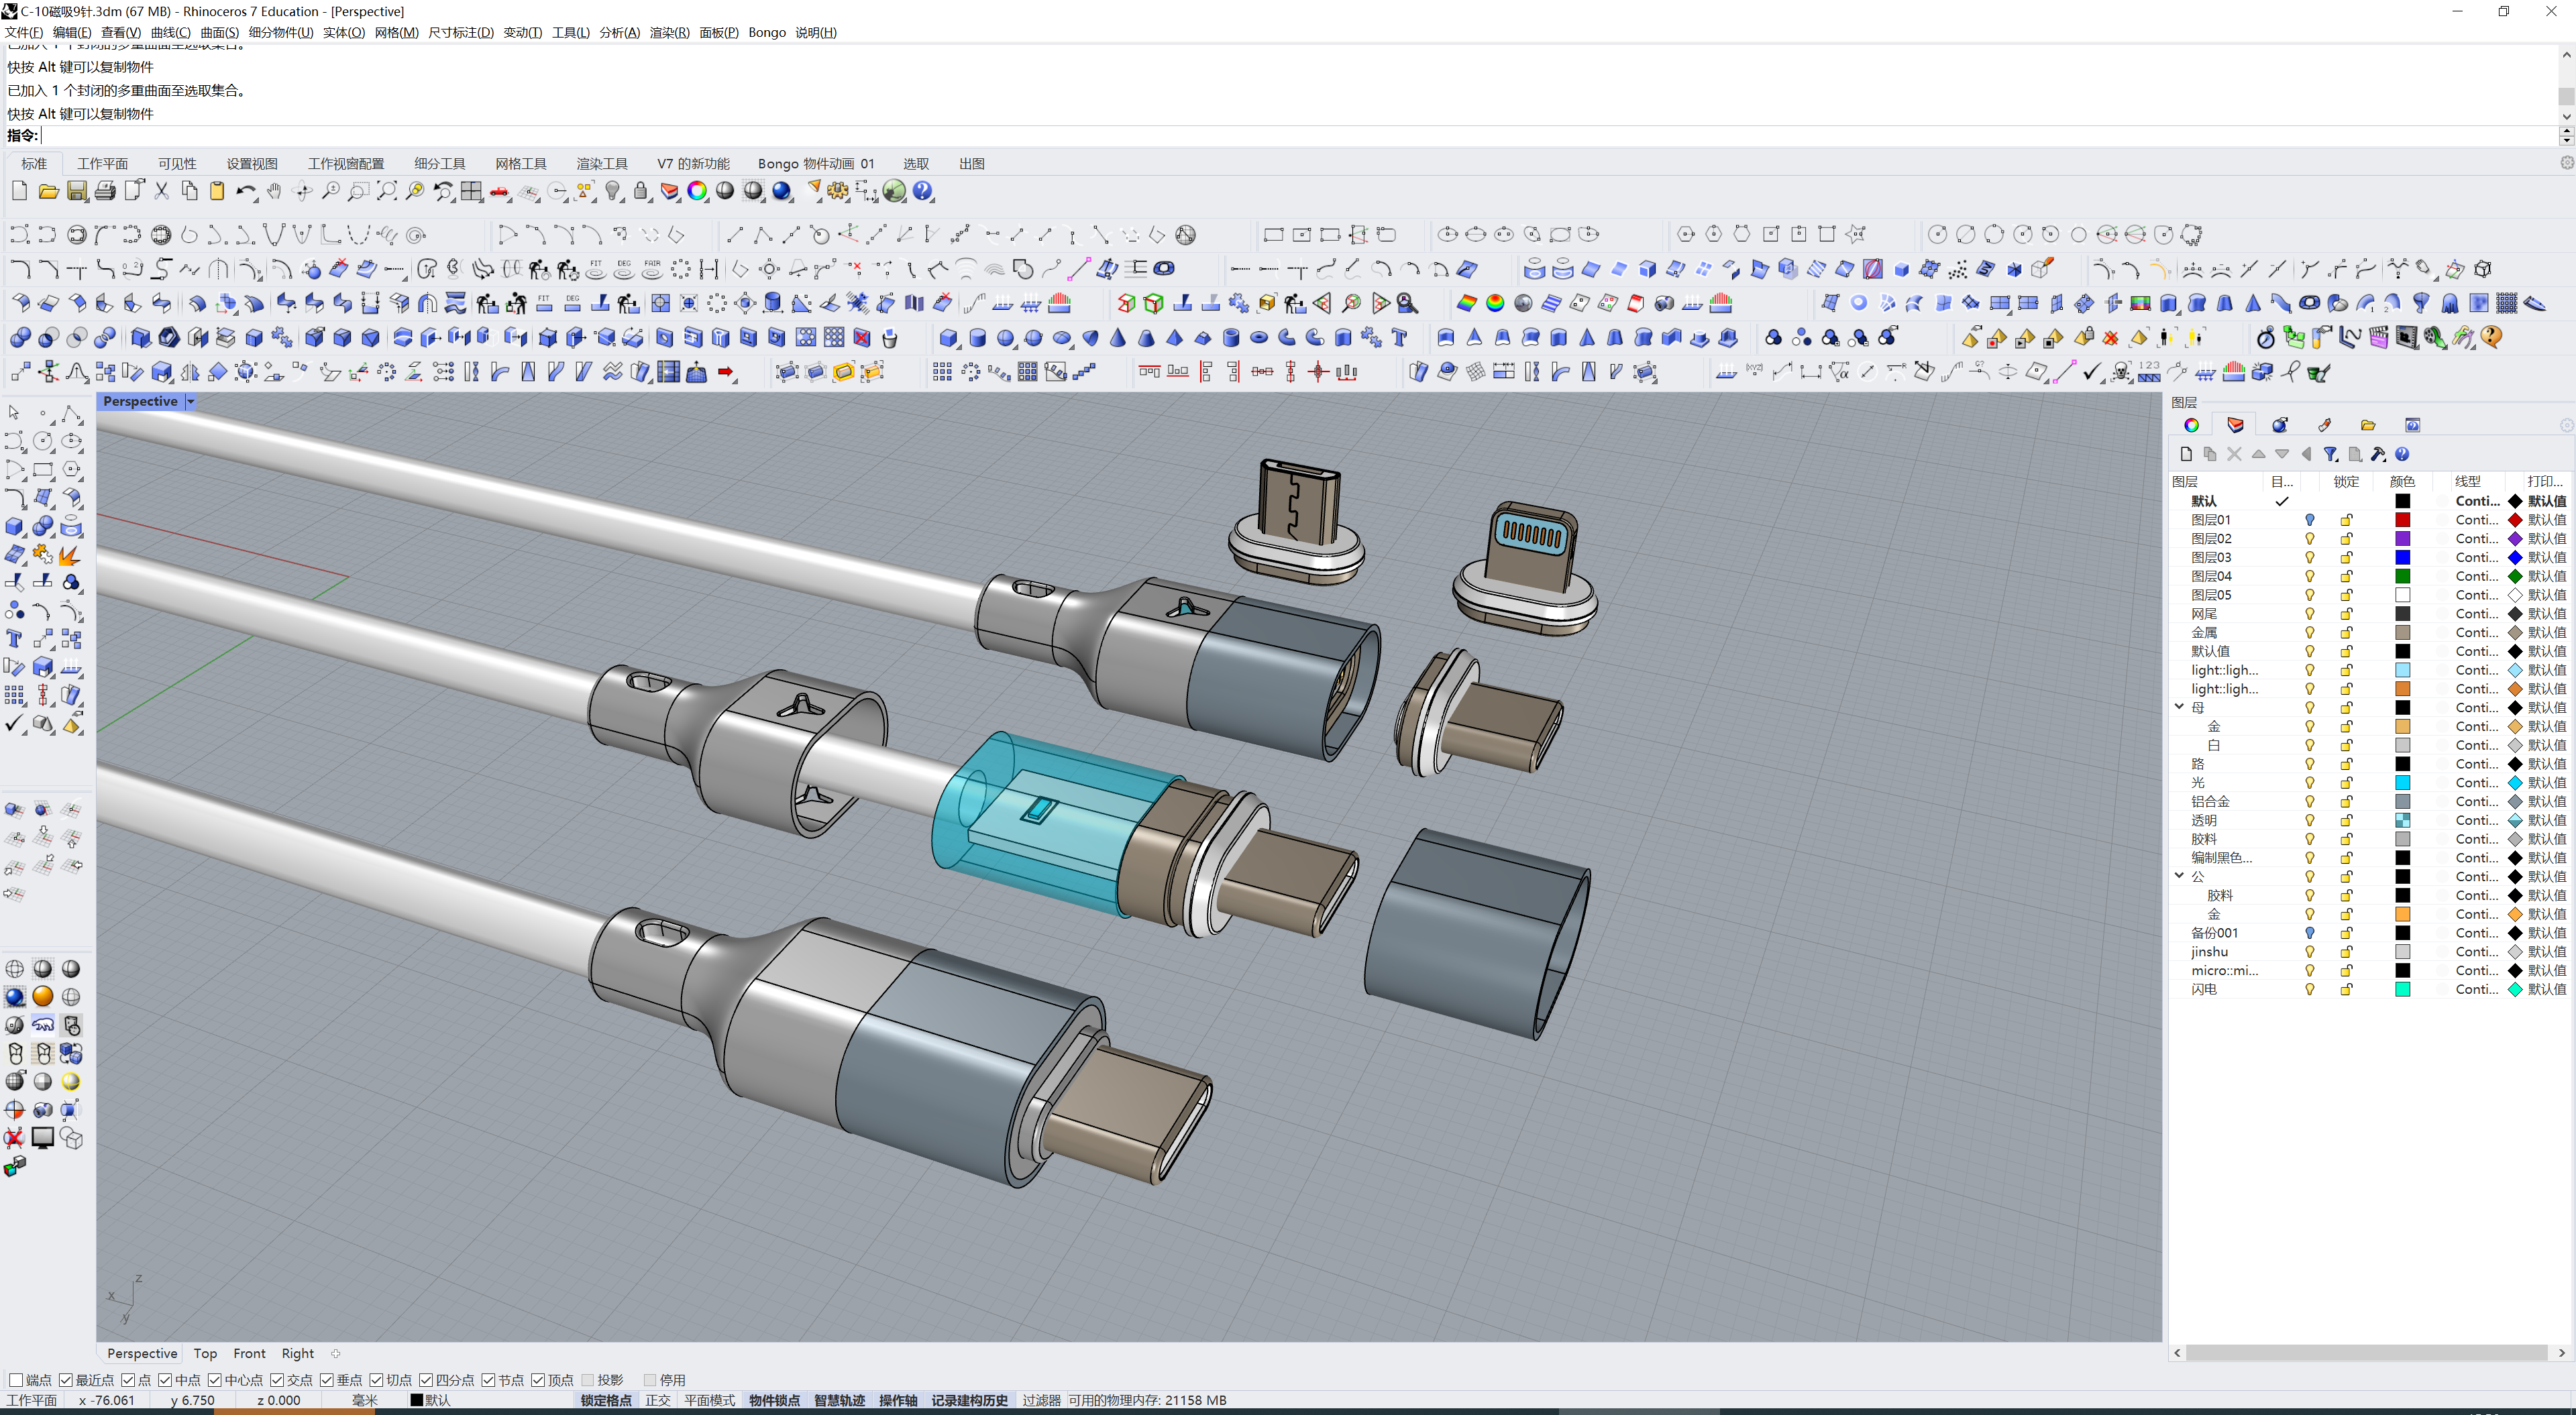Switch to the 网格工具 toolbar tab
The height and width of the screenshot is (1415, 2576).
[521, 163]
